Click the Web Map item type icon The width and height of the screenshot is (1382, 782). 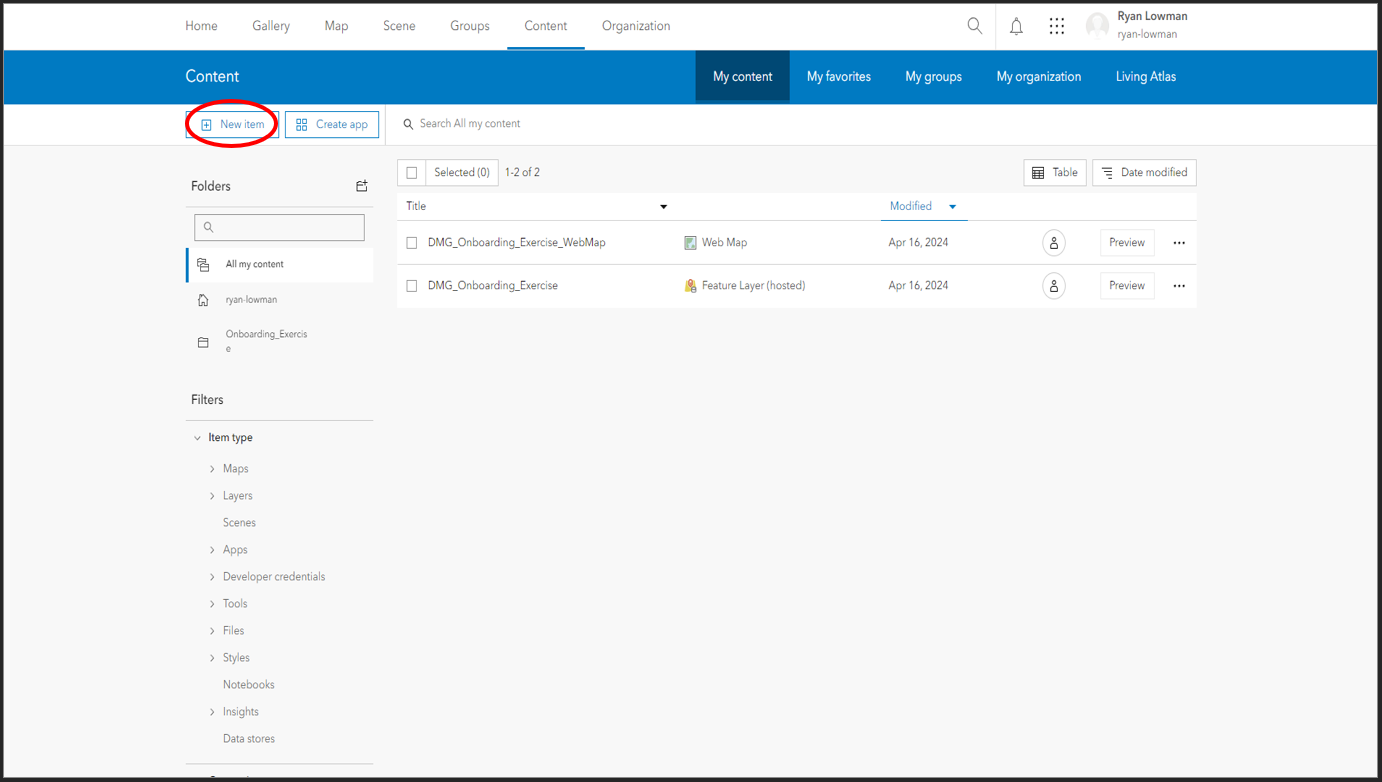tap(690, 242)
